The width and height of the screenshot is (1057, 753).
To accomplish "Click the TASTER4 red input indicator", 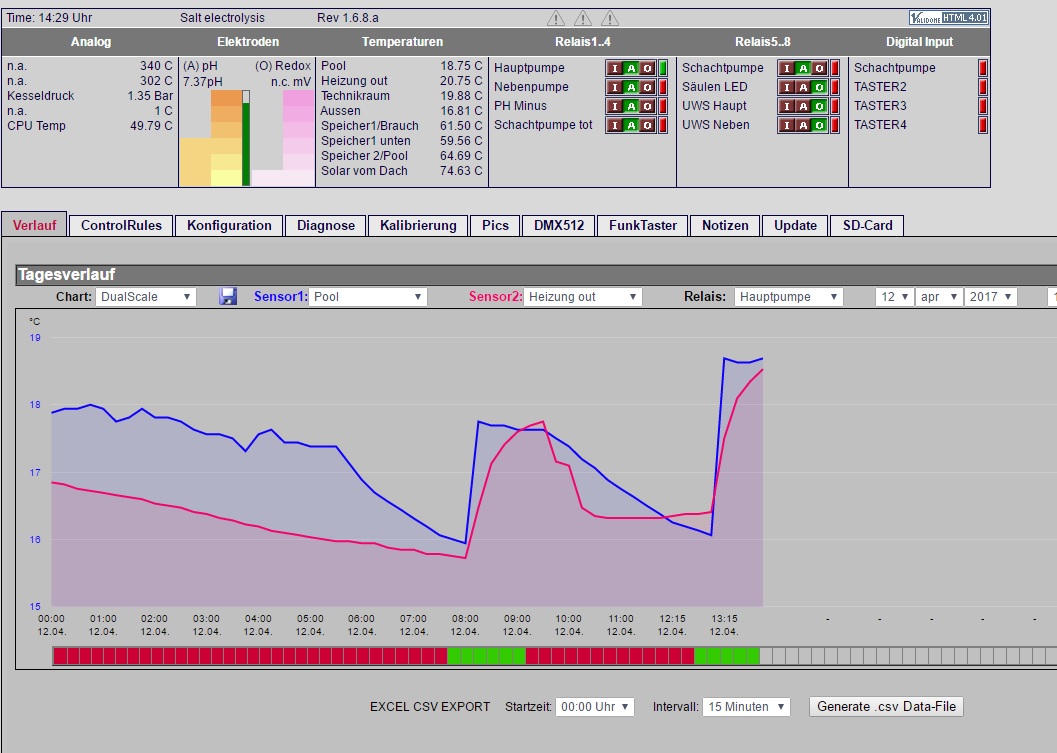I will pos(983,125).
